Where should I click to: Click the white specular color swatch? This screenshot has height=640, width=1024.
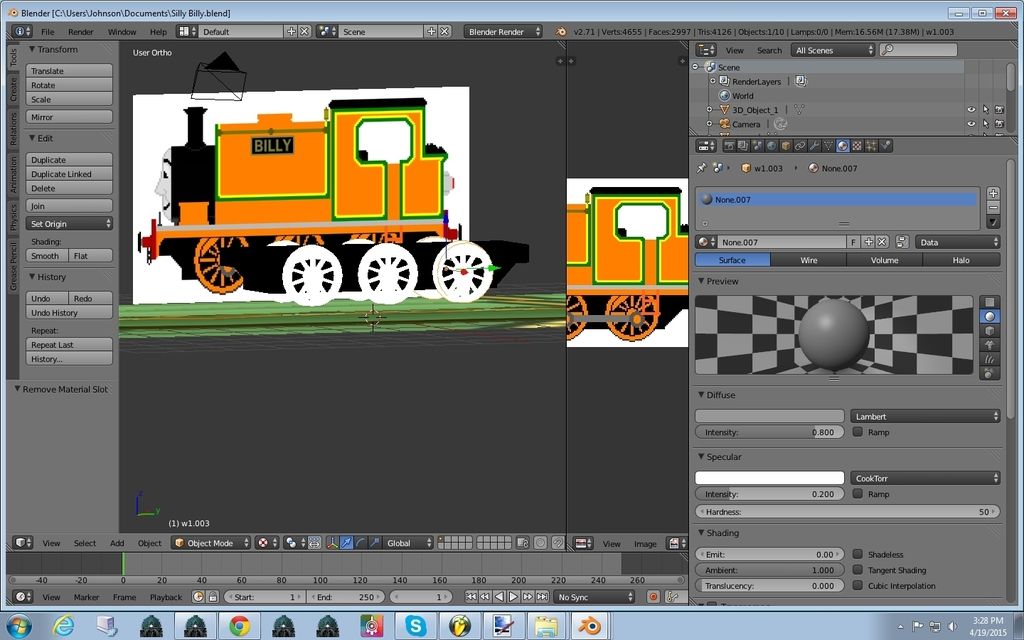769,478
